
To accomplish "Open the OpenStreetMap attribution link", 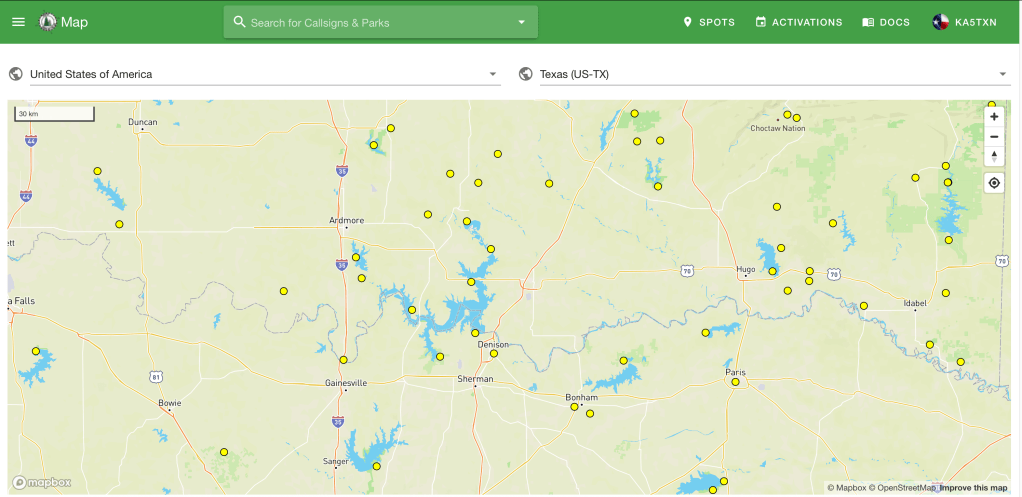I will [x=906, y=488].
